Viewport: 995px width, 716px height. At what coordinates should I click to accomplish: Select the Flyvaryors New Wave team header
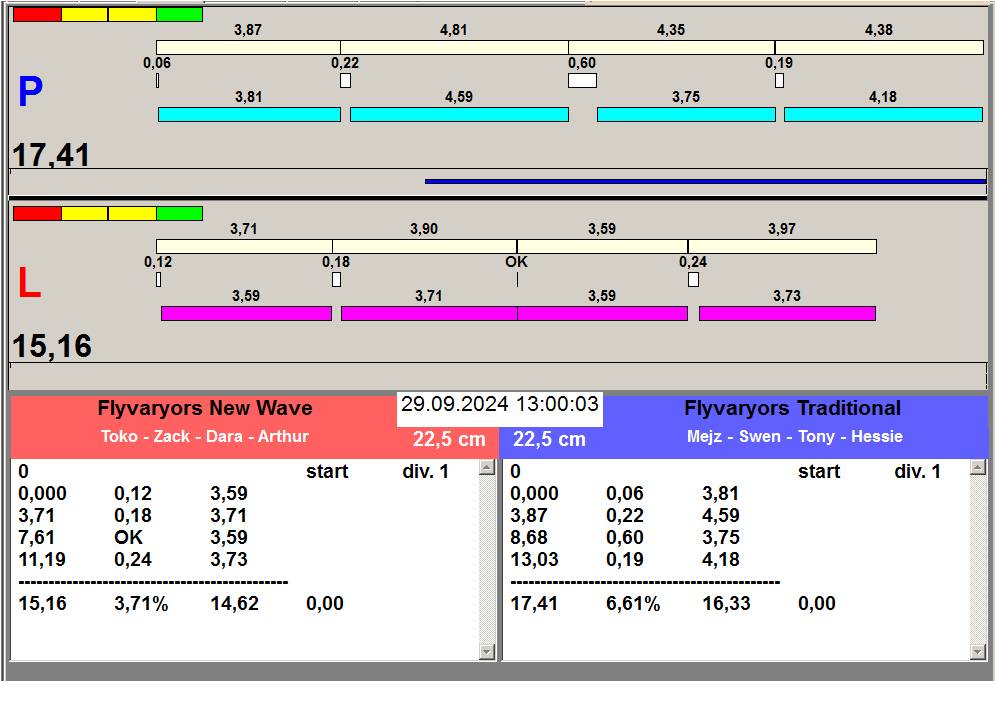pos(205,408)
